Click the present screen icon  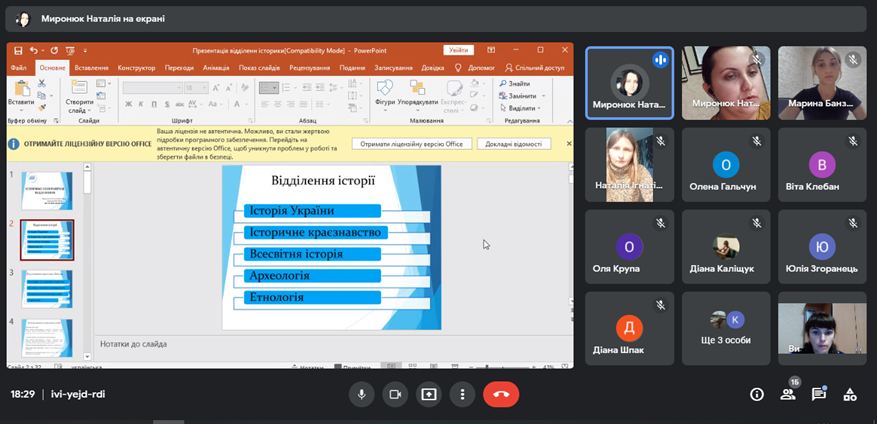tap(428, 394)
